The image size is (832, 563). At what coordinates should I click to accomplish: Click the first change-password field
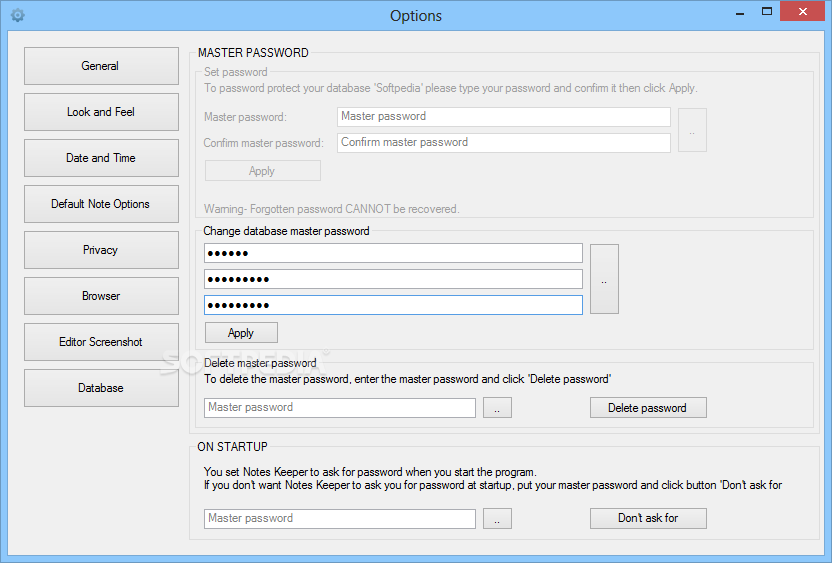pyautogui.click(x=393, y=253)
